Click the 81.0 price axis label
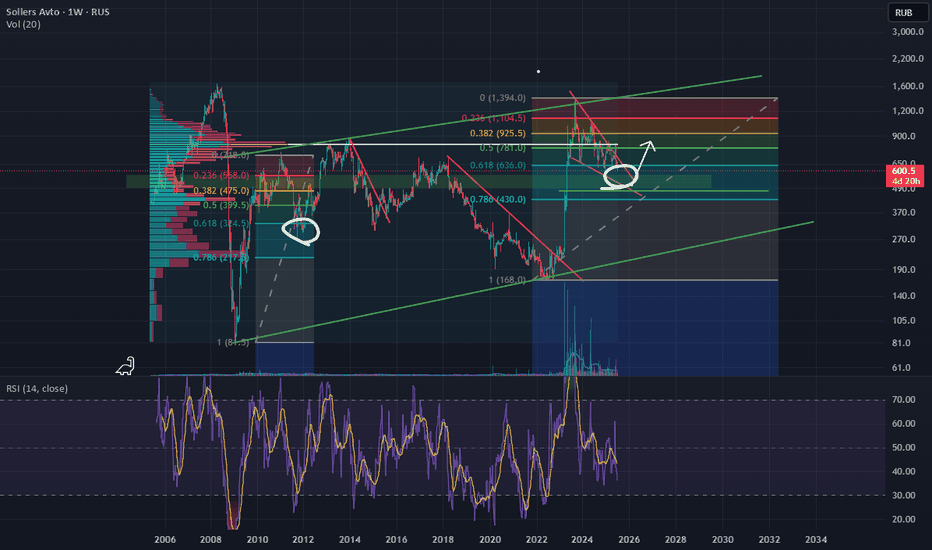The height and width of the screenshot is (550, 932). coord(901,342)
